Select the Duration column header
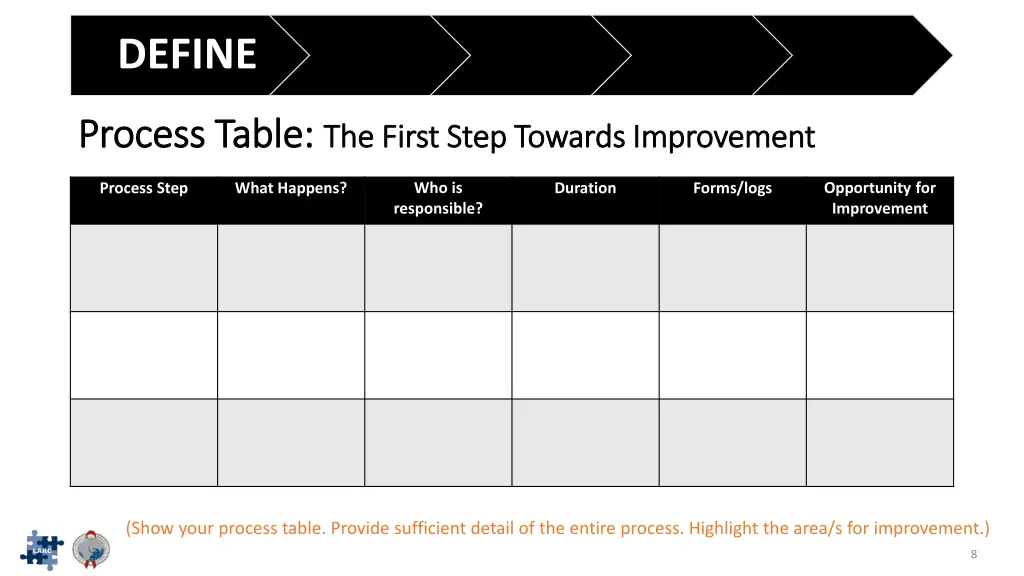 pyautogui.click(x=585, y=200)
